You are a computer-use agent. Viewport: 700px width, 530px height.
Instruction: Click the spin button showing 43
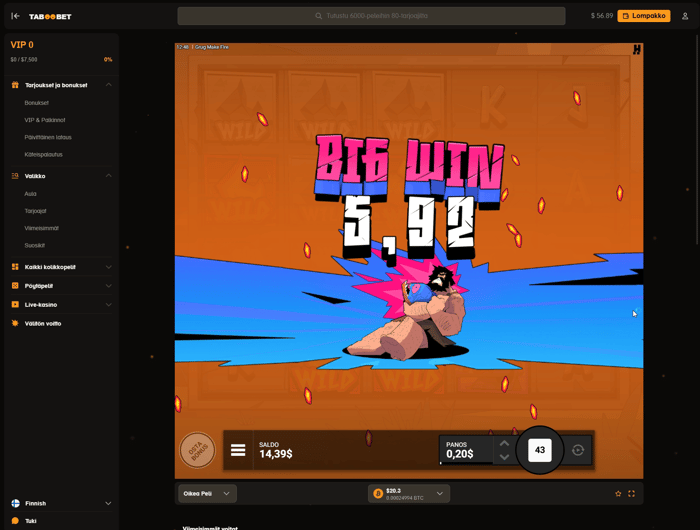pos(540,450)
